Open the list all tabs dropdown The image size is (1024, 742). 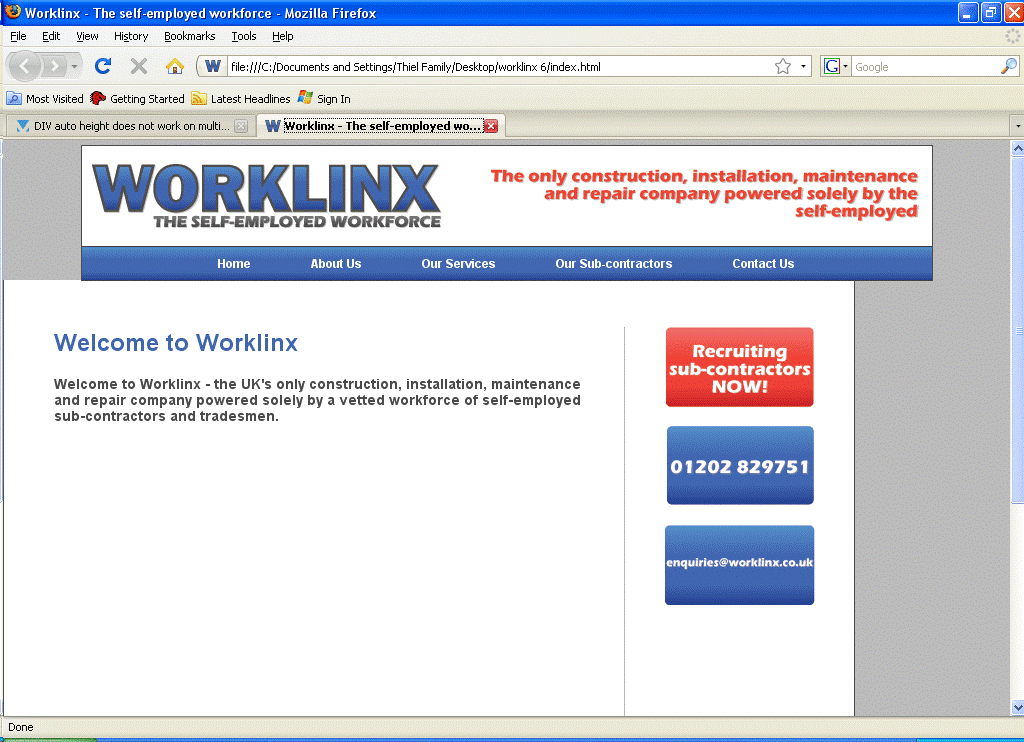[x=1017, y=125]
